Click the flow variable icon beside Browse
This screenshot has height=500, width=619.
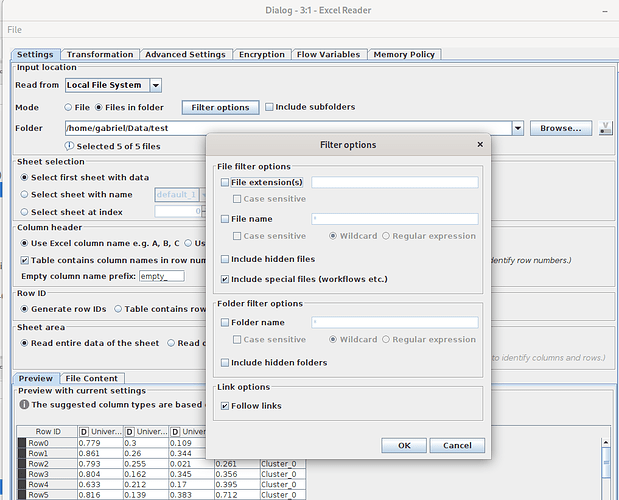(605, 128)
